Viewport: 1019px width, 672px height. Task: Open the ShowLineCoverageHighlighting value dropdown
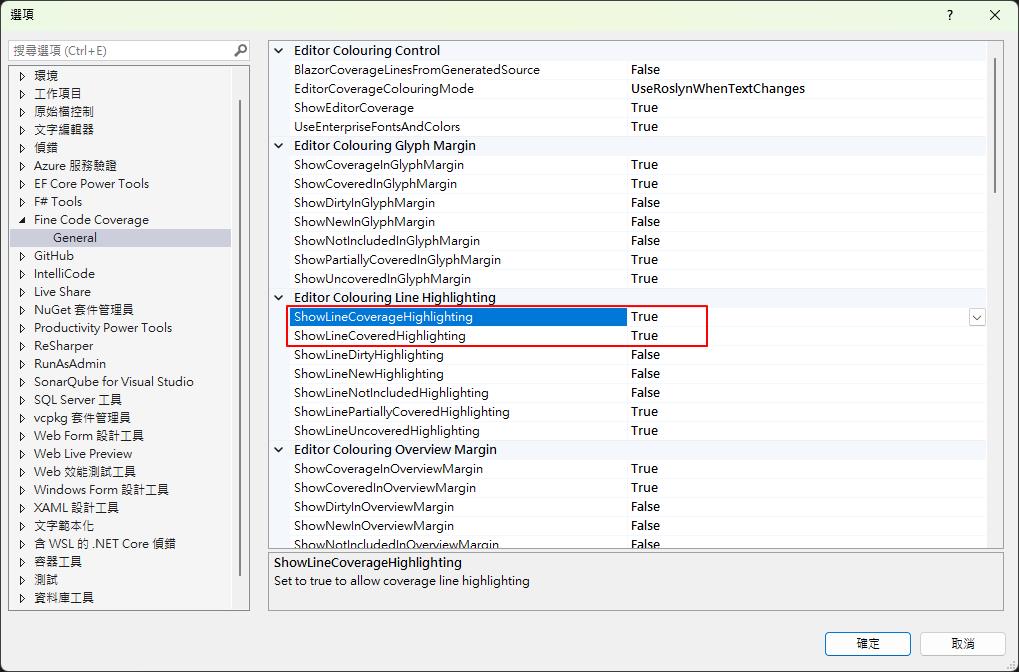[x=977, y=317]
